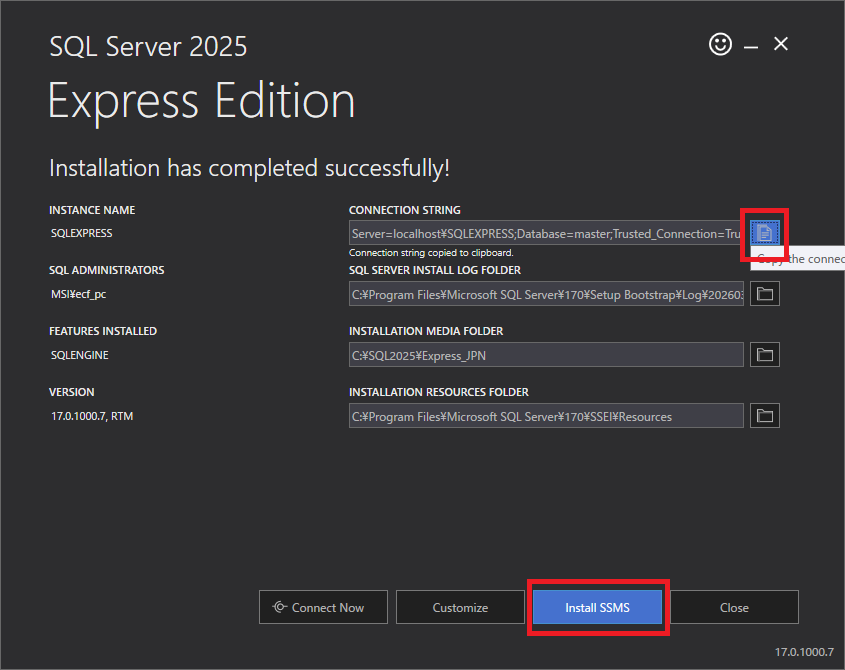The width and height of the screenshot is (845, 670).
Task: Click the Close button at the bottom
Action: [734, 607]
